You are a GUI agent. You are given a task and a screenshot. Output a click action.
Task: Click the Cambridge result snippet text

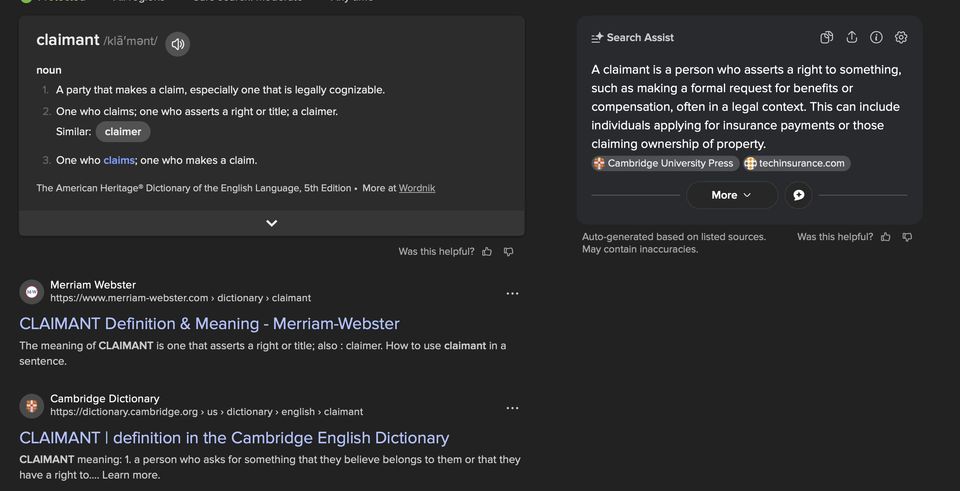coord(270,467)
